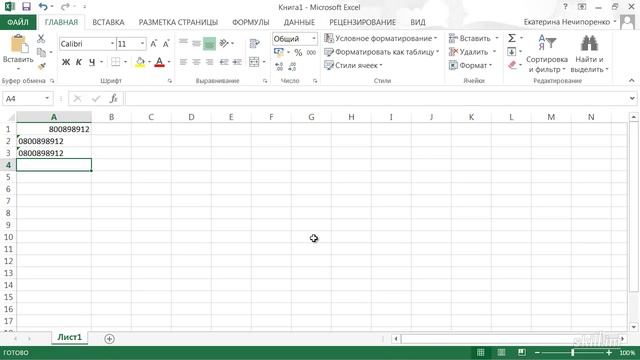
Task: Toggle bold Ж formatting
Action: [66, 62]
